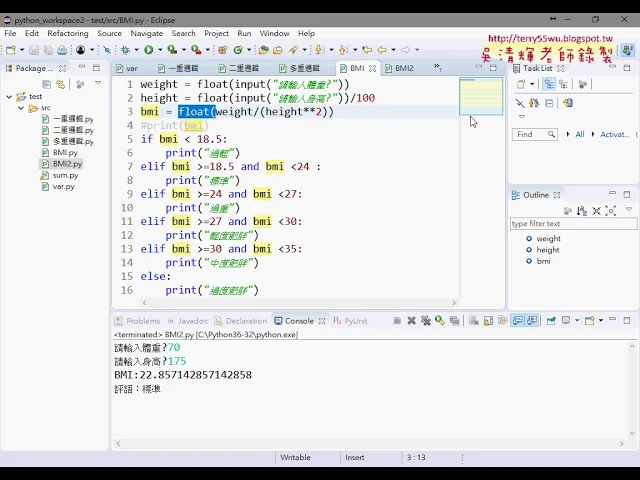This screenshot has width=640, height=480.
Task: Click Clear Console icon
Action: (473, 321)
